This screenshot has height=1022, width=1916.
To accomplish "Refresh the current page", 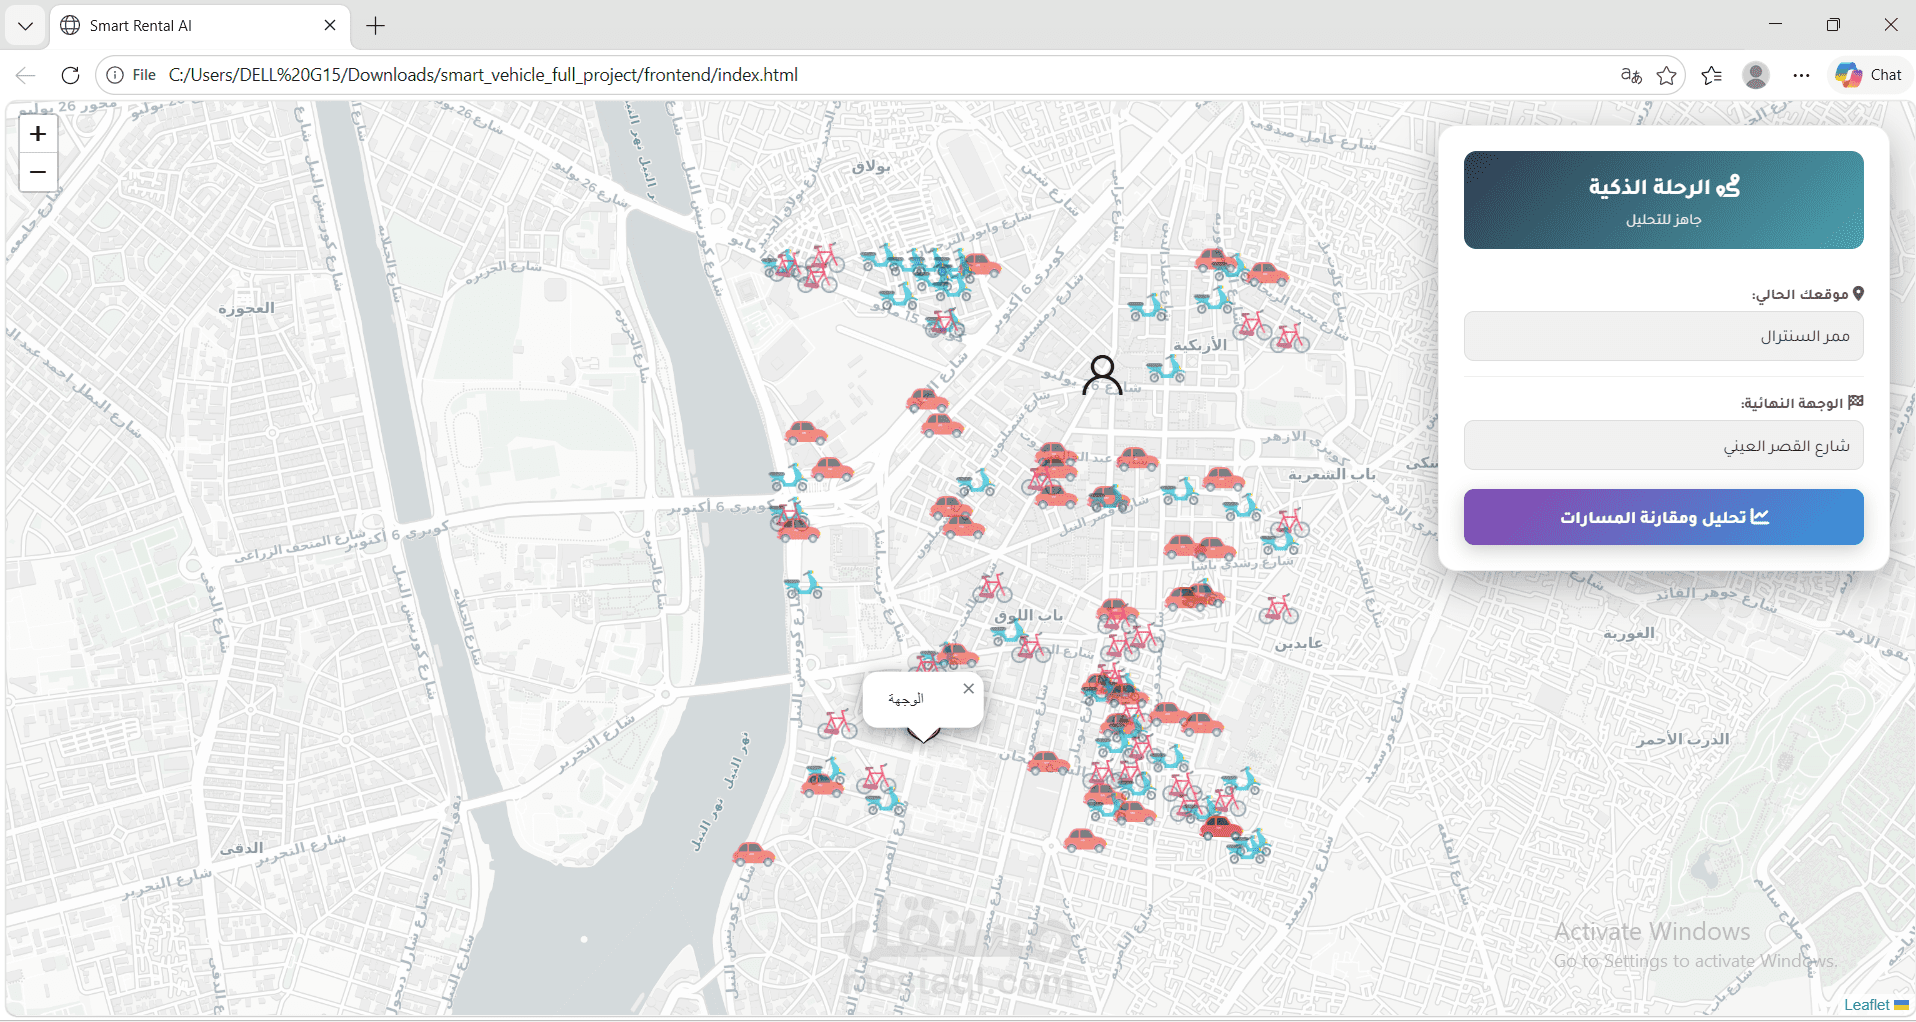I will coord(70,75).
